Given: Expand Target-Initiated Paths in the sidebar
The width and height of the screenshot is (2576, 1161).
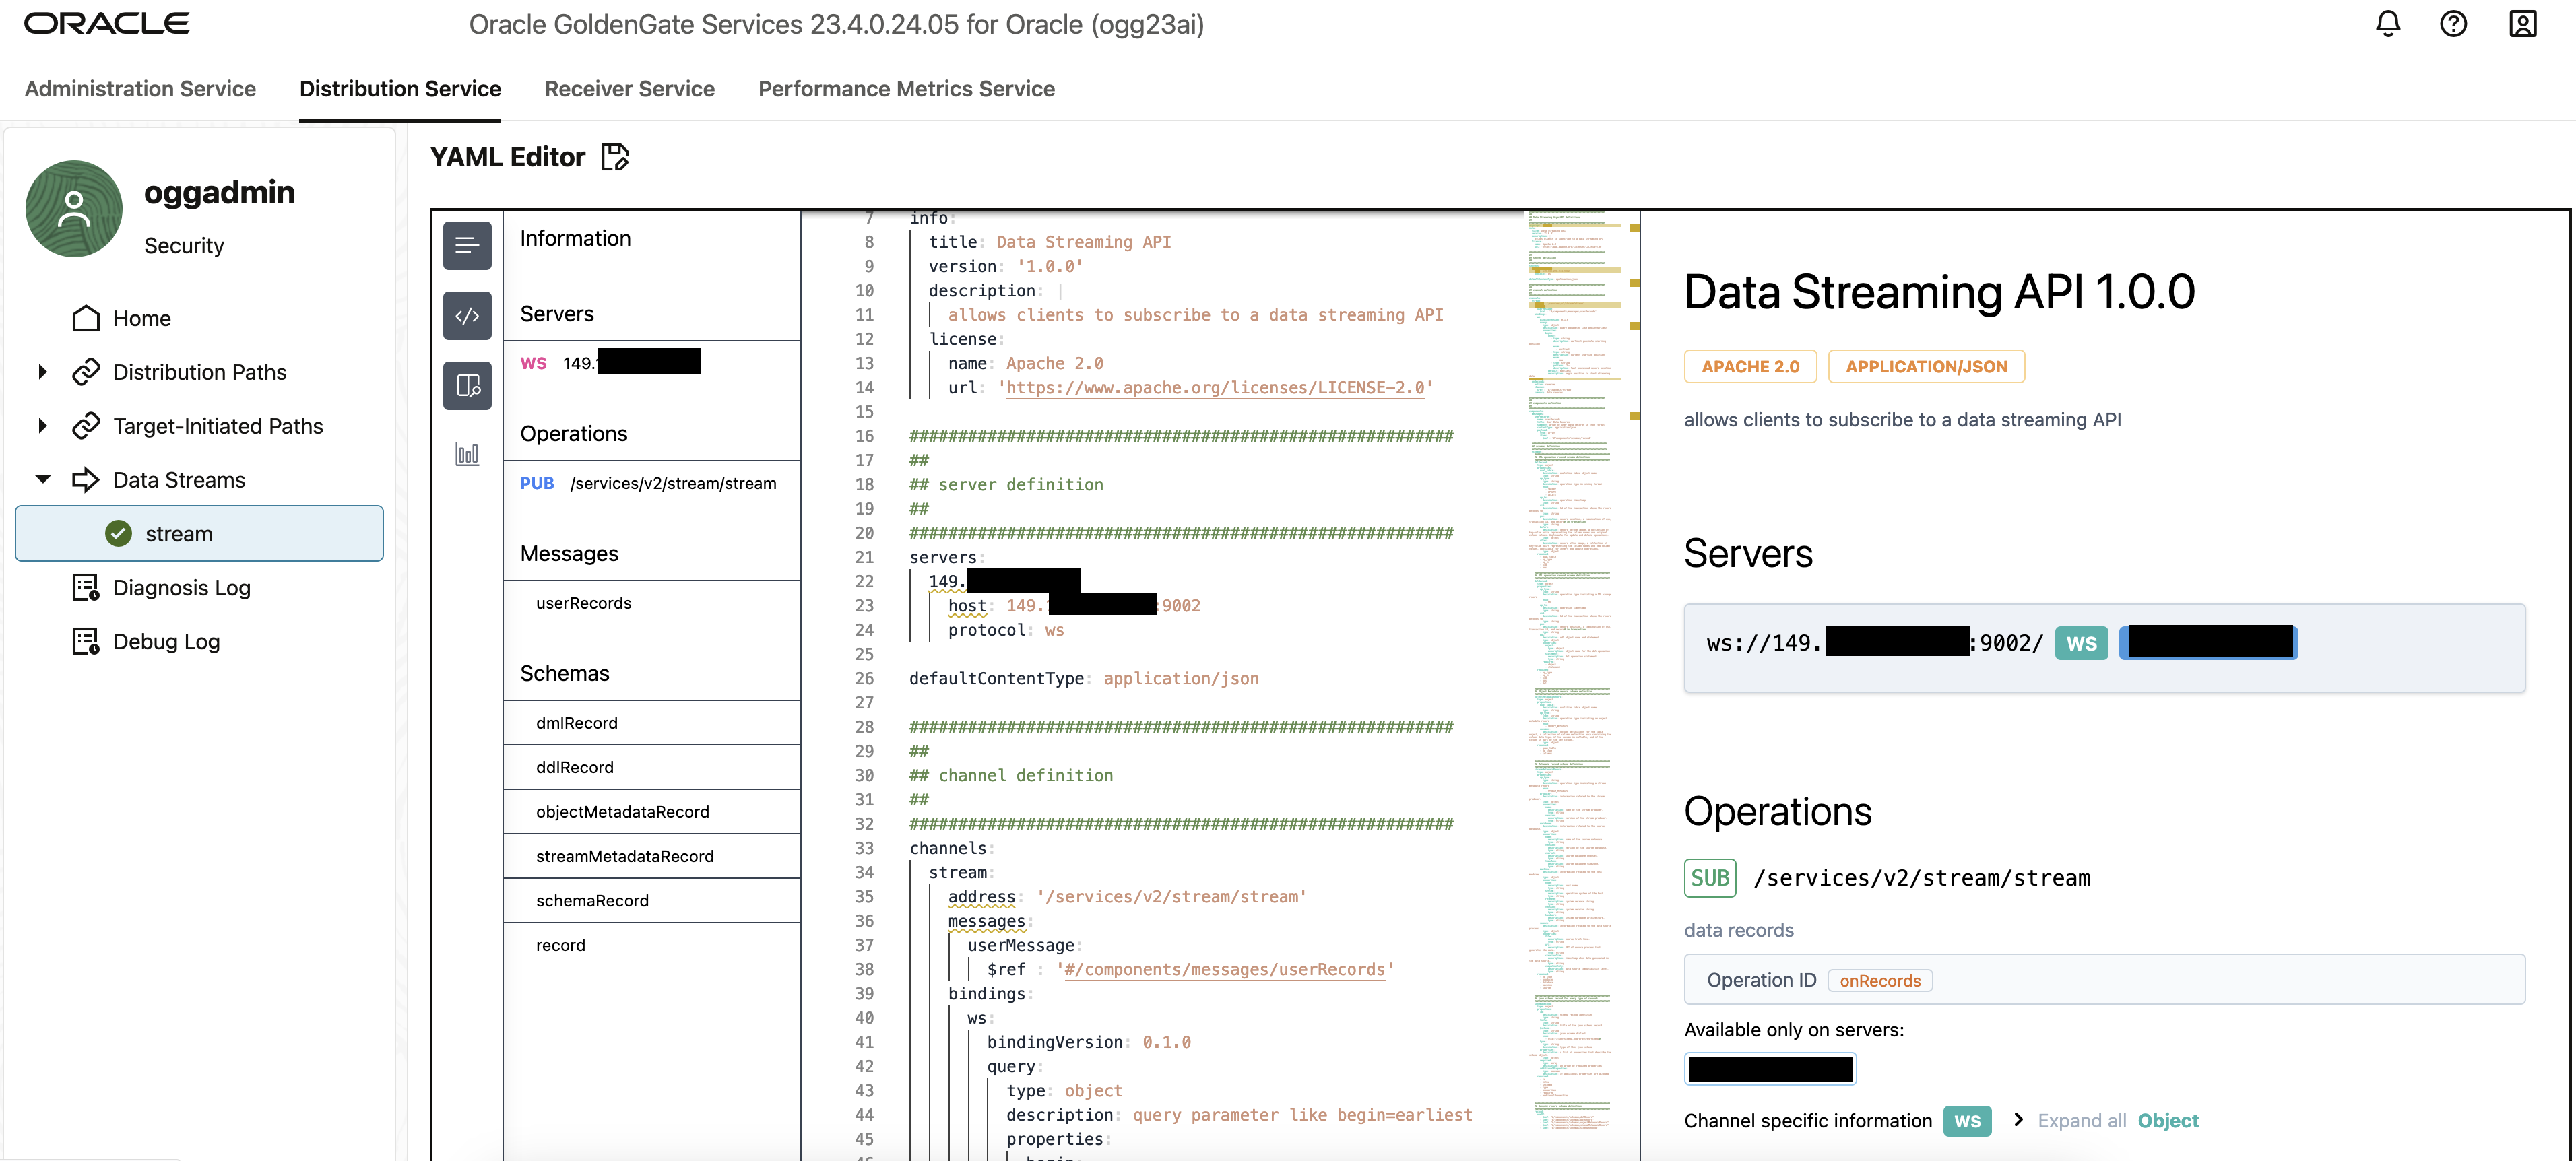Looking at the screenshot, I should pyautogui.click(x=42, y=425).
